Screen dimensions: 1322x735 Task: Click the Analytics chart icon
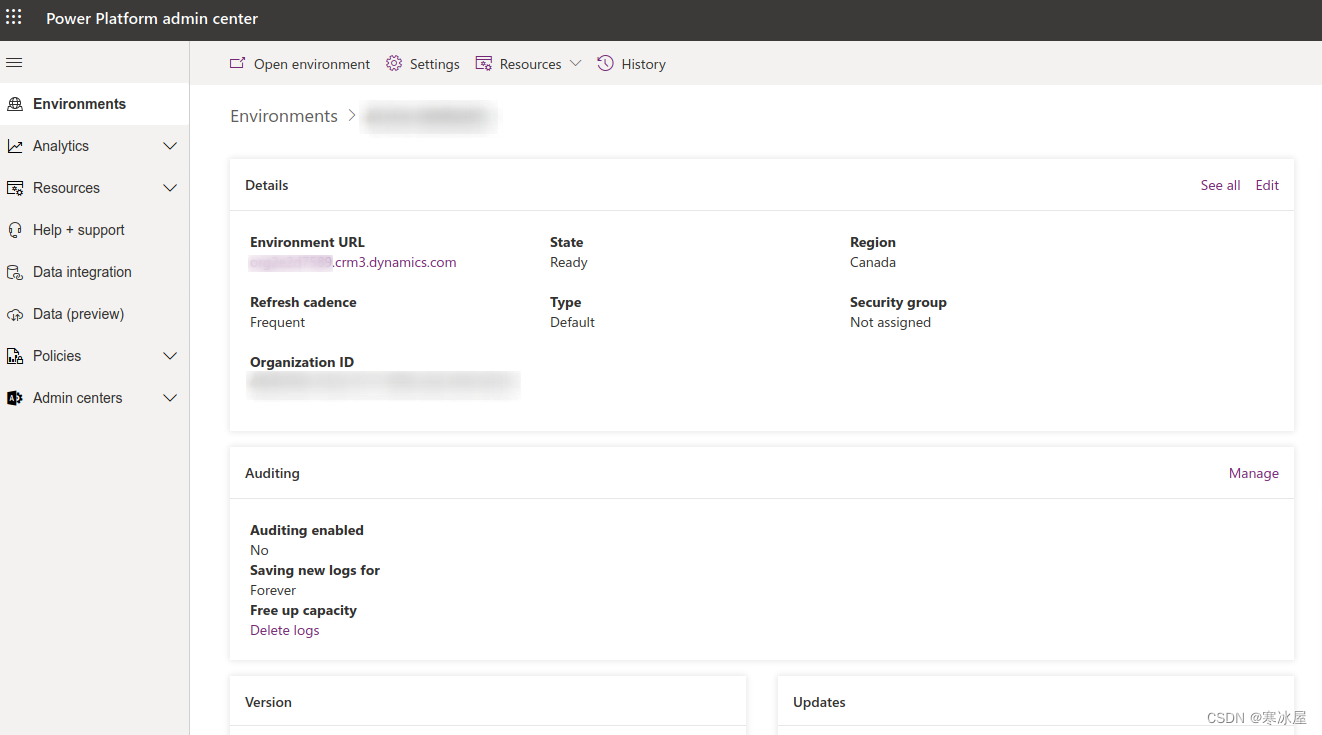(x=15, y=146)
